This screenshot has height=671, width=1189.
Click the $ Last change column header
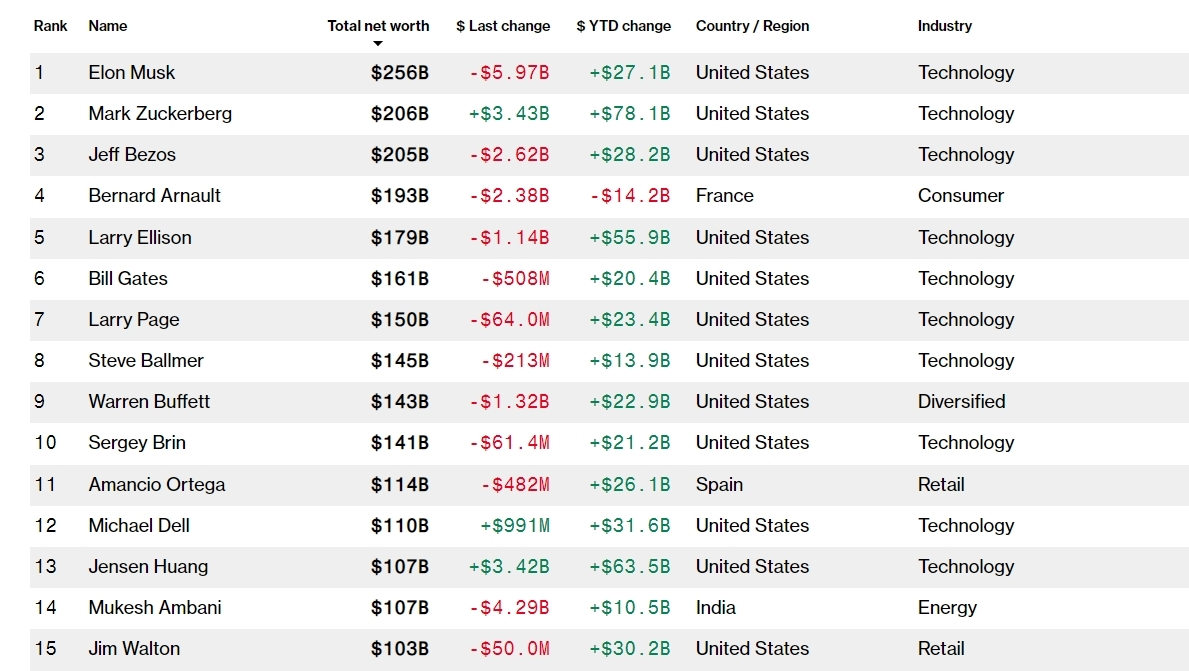click(503, 26)
